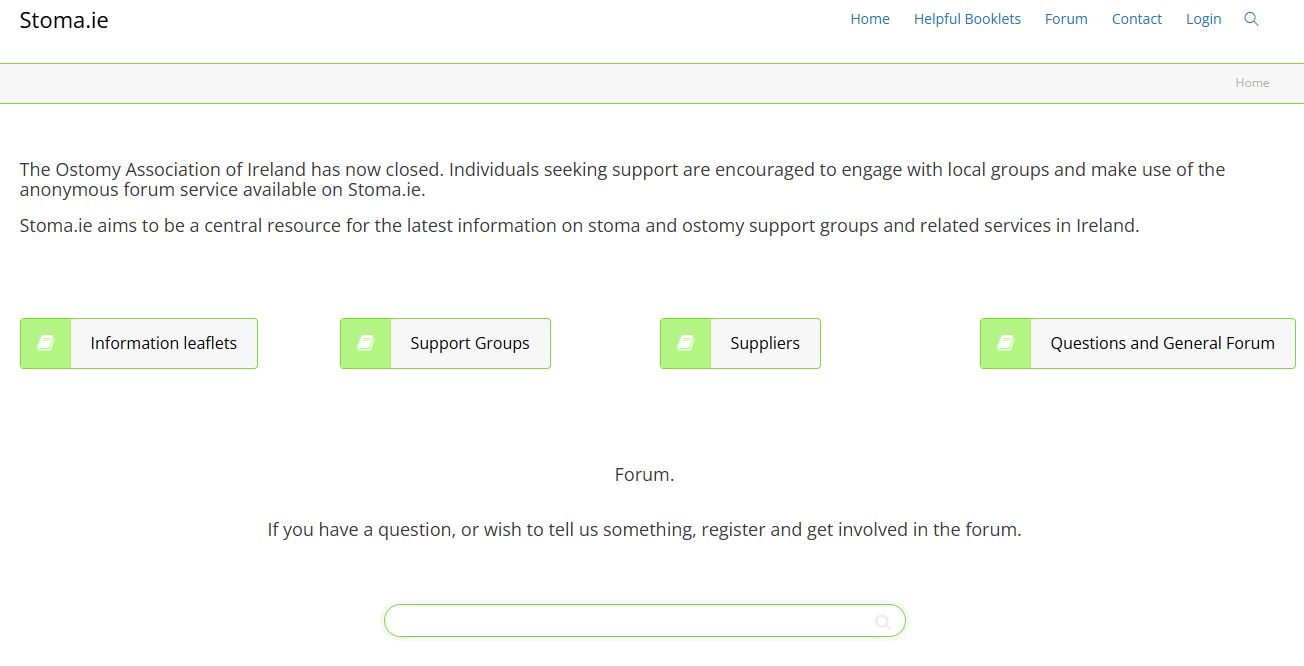
Task: Select Home in the navigation menu
Action: point(869,19)
